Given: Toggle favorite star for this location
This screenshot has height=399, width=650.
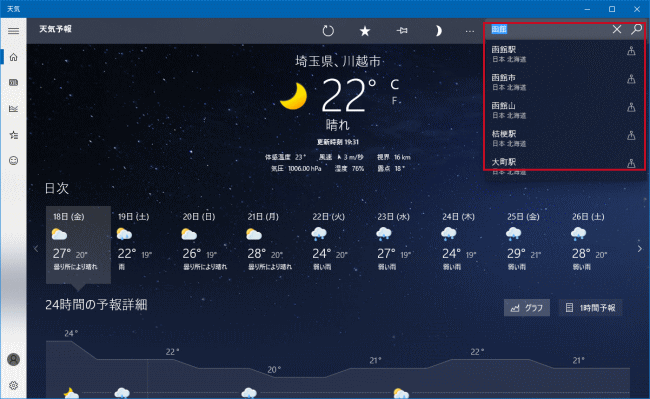Looking at the screenshot, I should pyautogui.click(x=365, y=31).
